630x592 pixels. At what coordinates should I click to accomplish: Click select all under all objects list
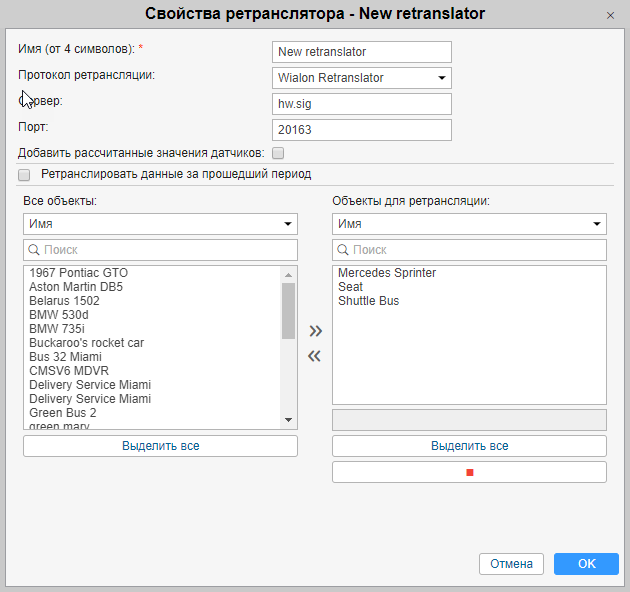pos(160,446)
